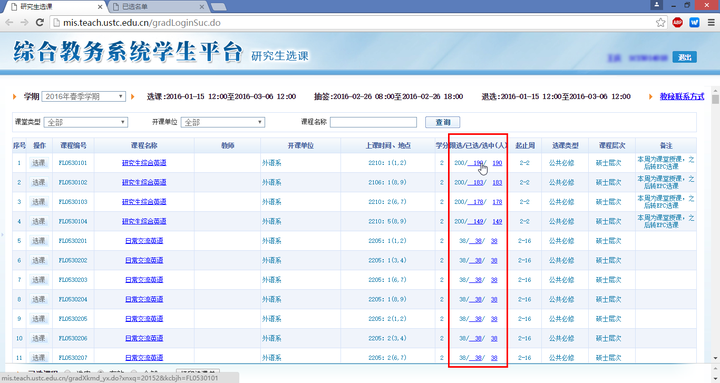Close the 研究生选课 tab
This screenshot has height=383, width=720.
(x=101, y=7)
